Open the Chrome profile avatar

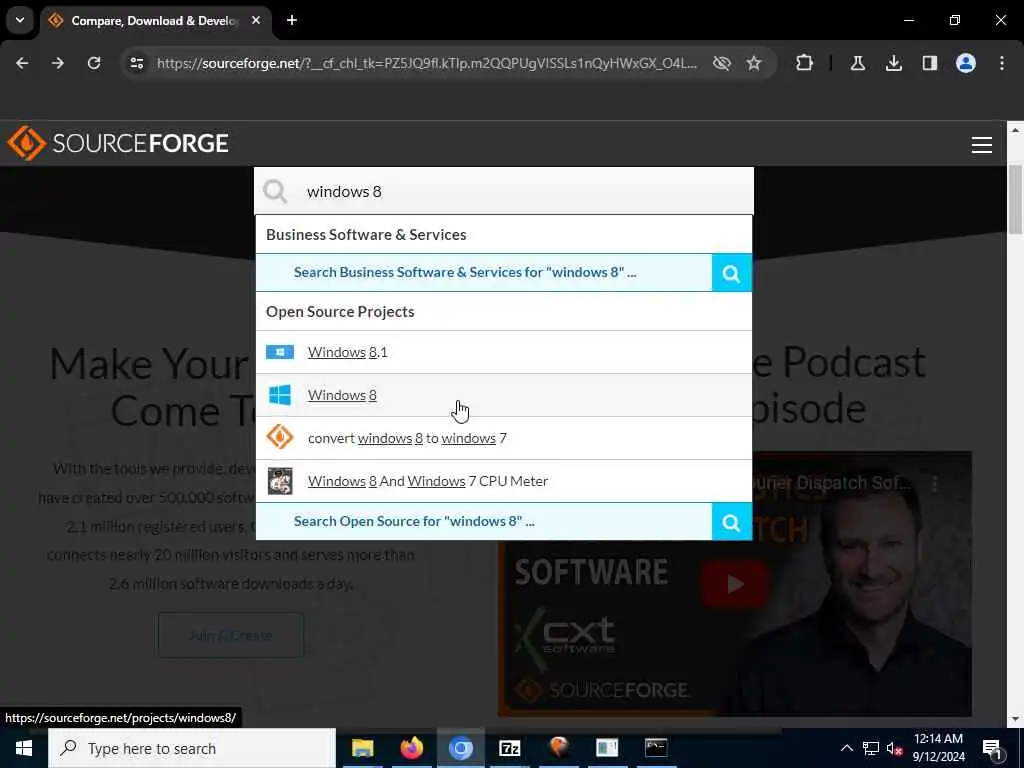coord(966,63)
